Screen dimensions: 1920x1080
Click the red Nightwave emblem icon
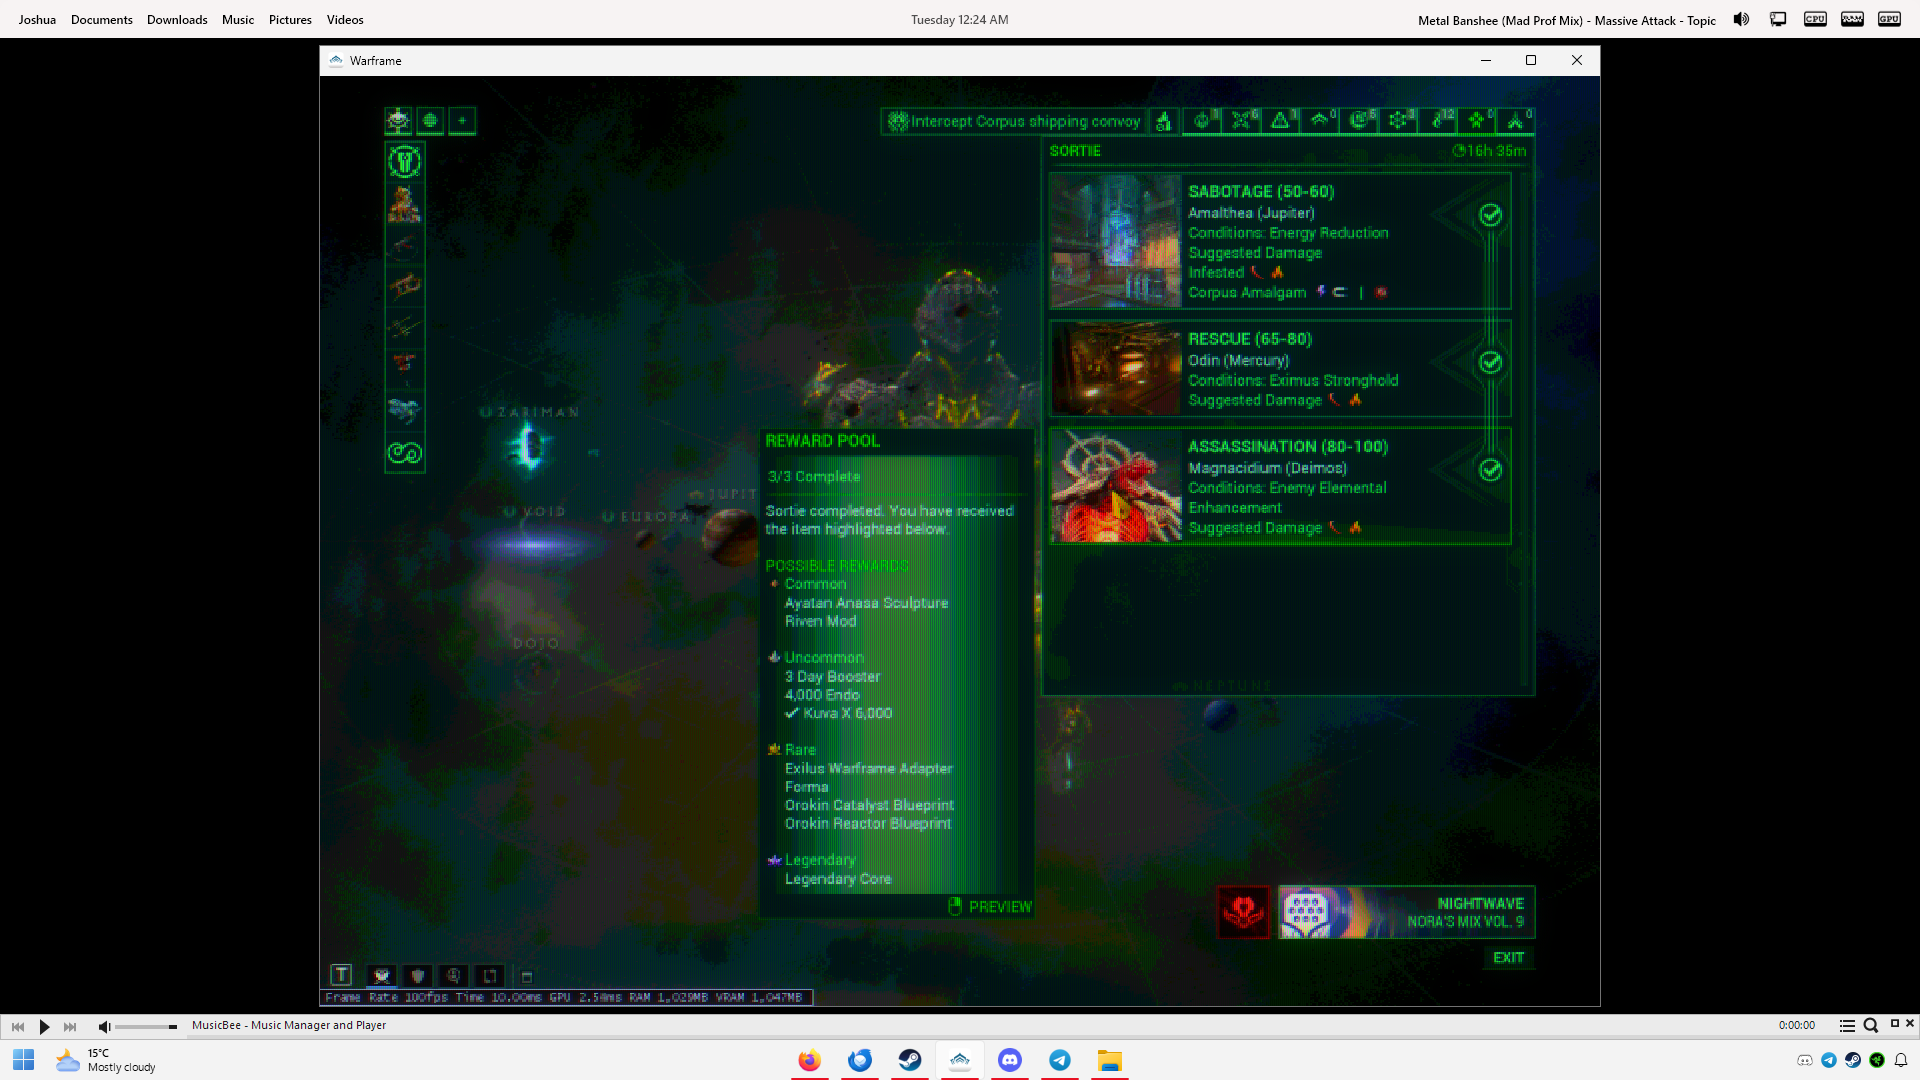[x=1243, y=912]
